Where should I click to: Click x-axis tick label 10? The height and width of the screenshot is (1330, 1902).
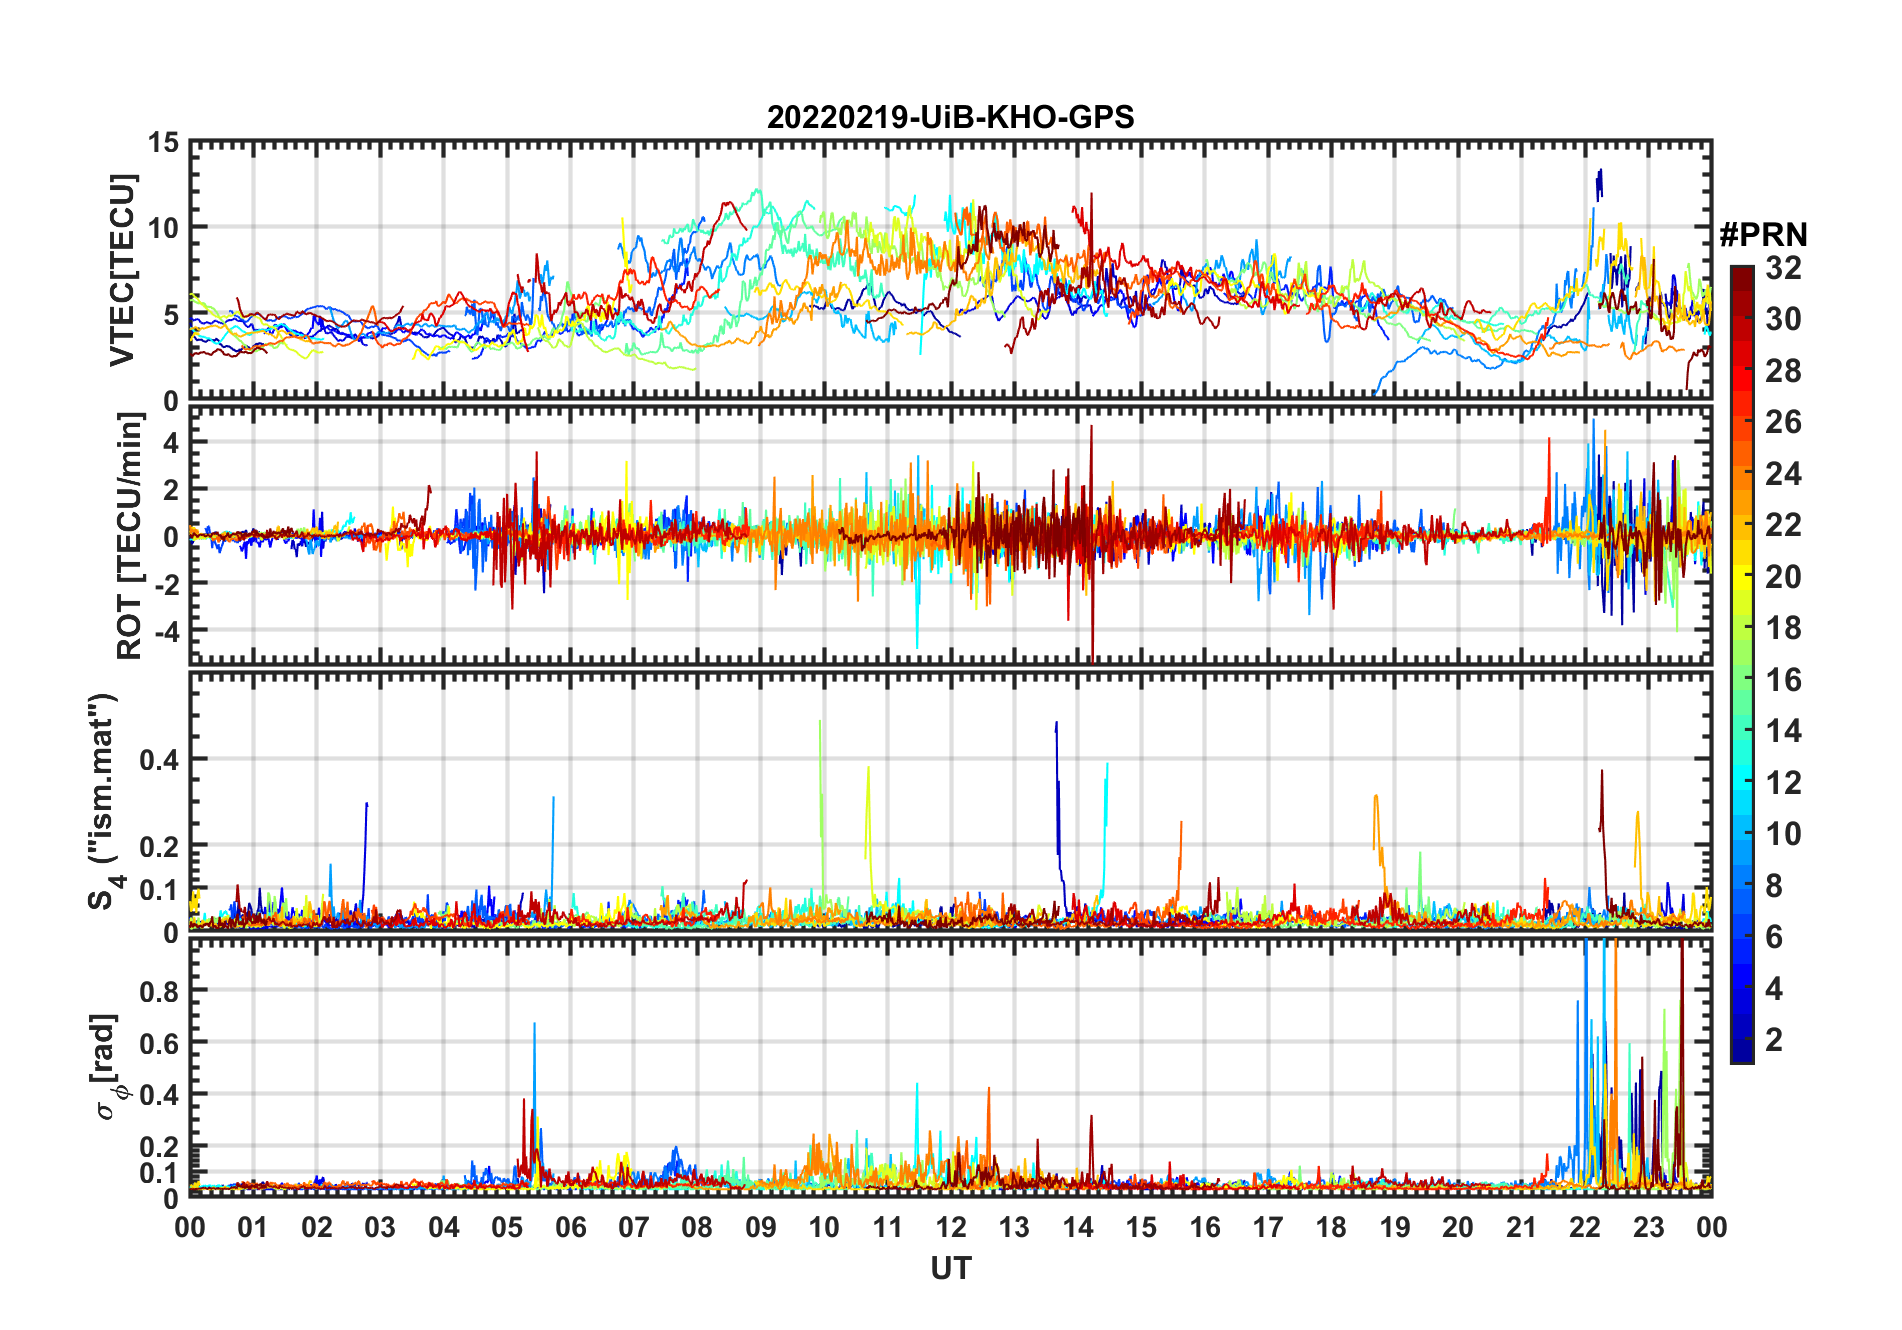824,1227
